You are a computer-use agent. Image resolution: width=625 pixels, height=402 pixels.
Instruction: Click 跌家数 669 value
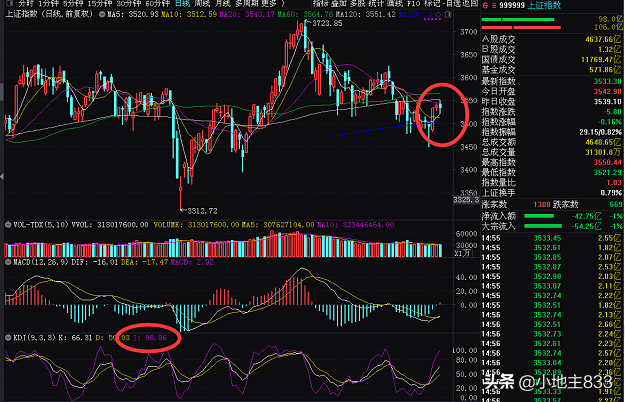click(x=615, y=204)
